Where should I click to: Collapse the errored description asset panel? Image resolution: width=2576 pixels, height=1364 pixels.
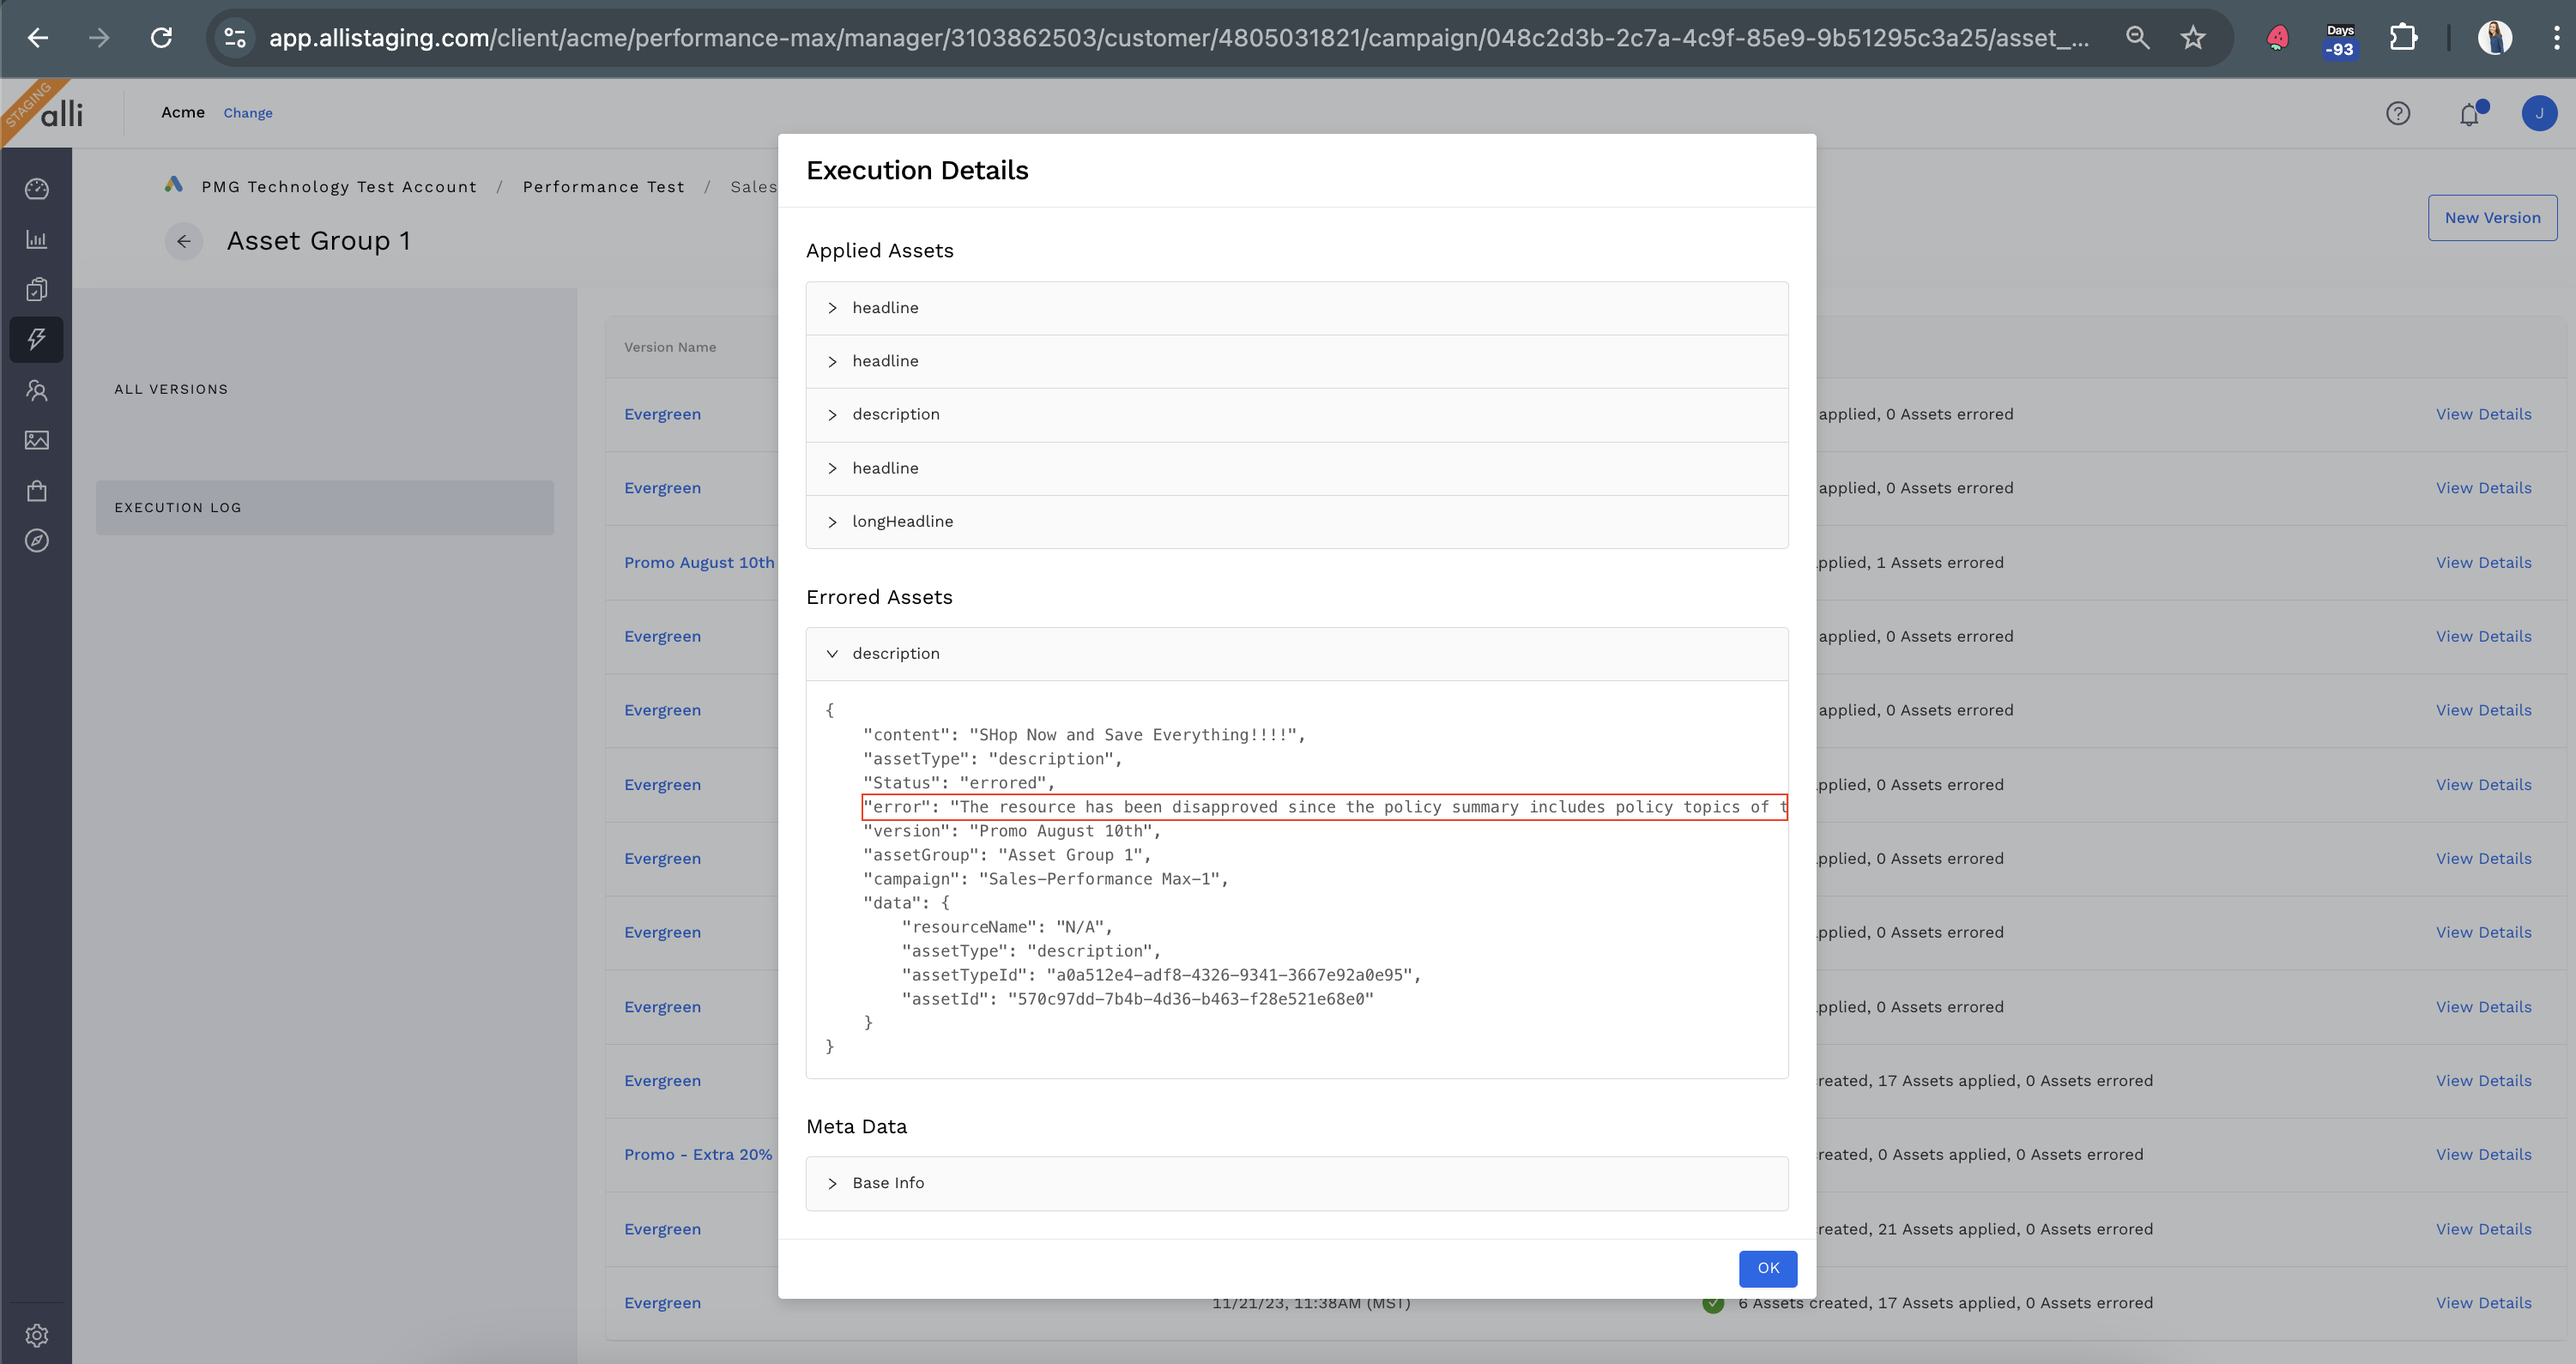pyautogui.click(x=895, y=654)
